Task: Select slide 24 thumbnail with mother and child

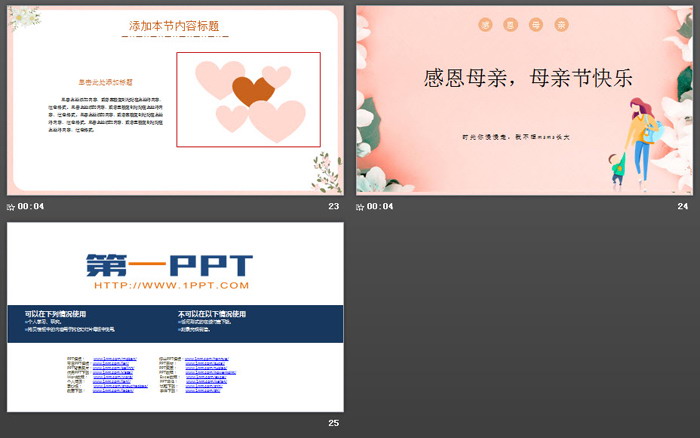Action: point(524,100)
